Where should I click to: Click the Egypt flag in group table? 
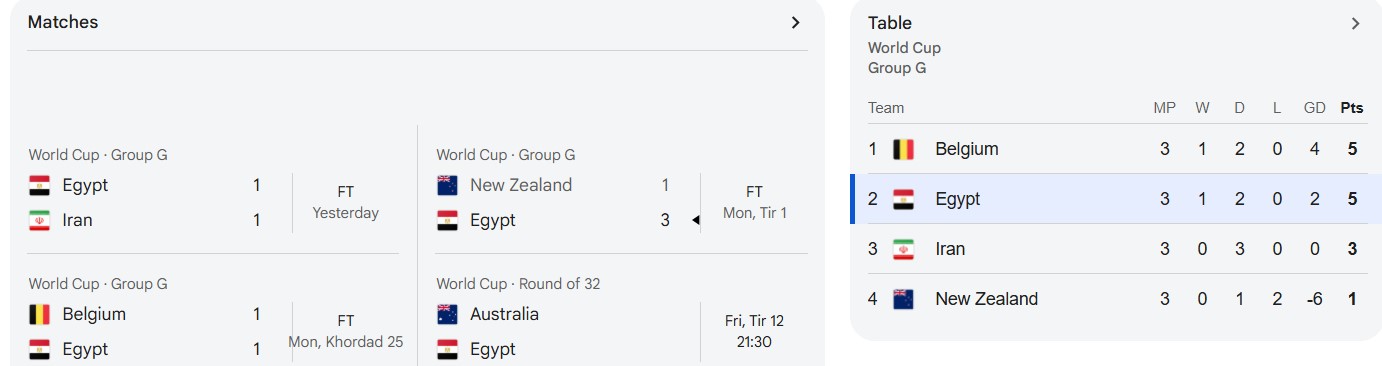(x=903, y=199)
